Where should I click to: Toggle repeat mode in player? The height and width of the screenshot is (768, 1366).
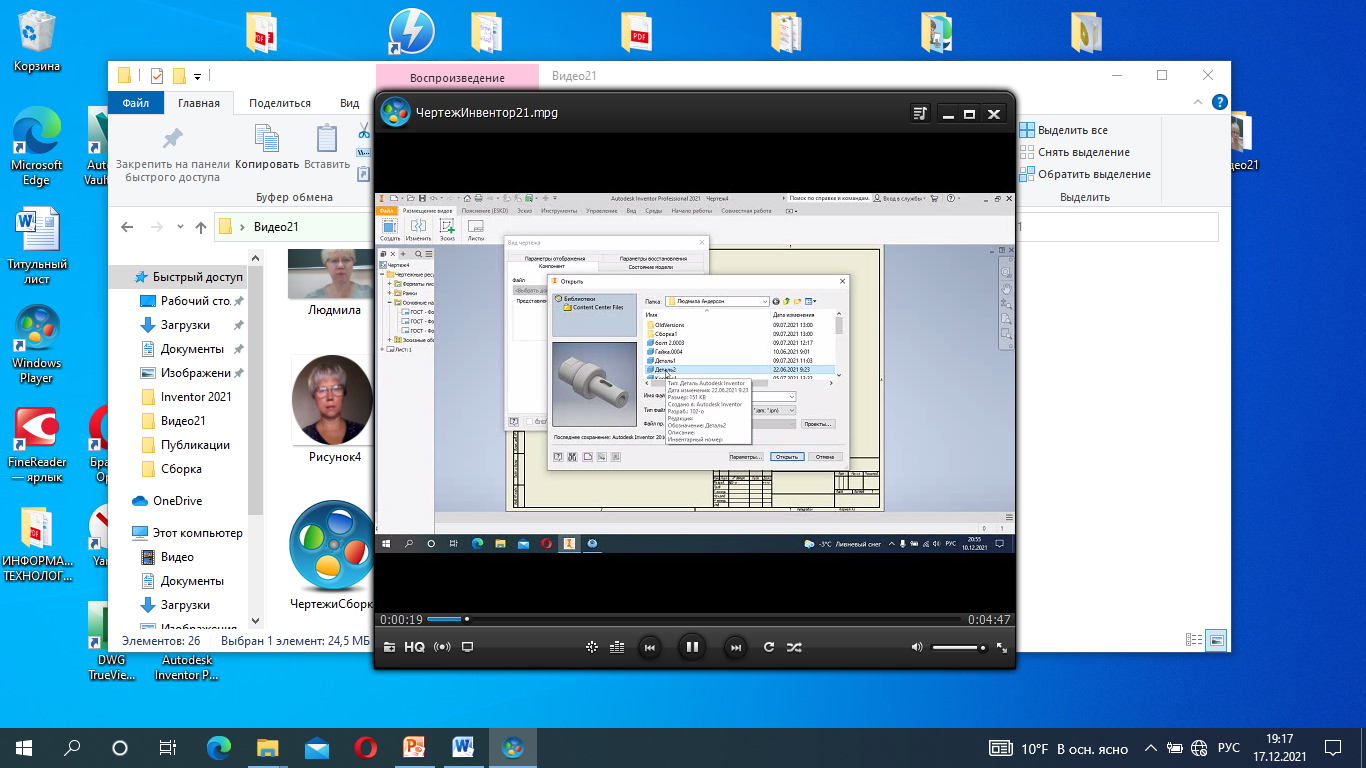tap(769, 647)
